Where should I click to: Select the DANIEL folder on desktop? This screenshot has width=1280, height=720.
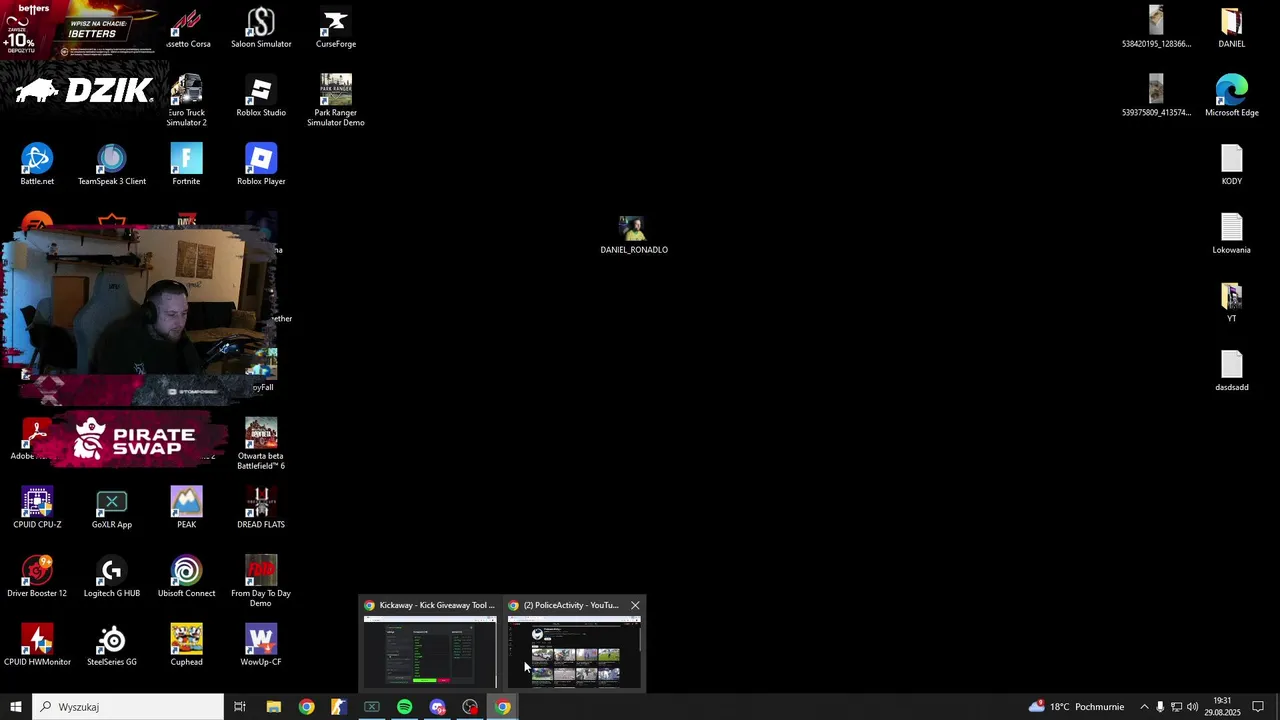coord(1232,28)
